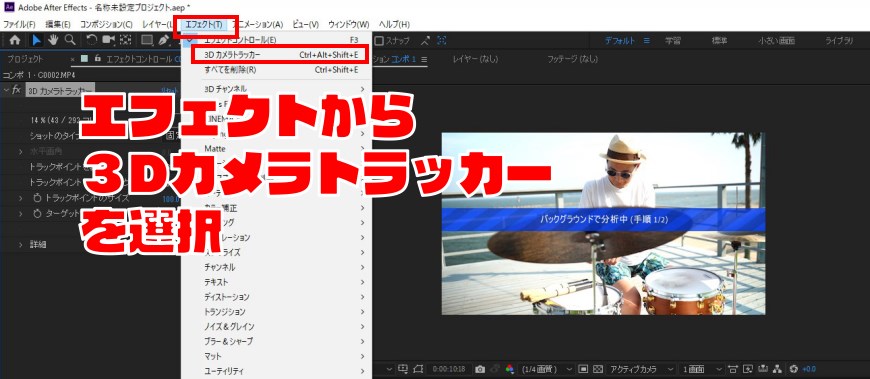Open the ウィンドウ(W) menu
The width and height of the screenshot is (870, 379).
click(348, 25)
